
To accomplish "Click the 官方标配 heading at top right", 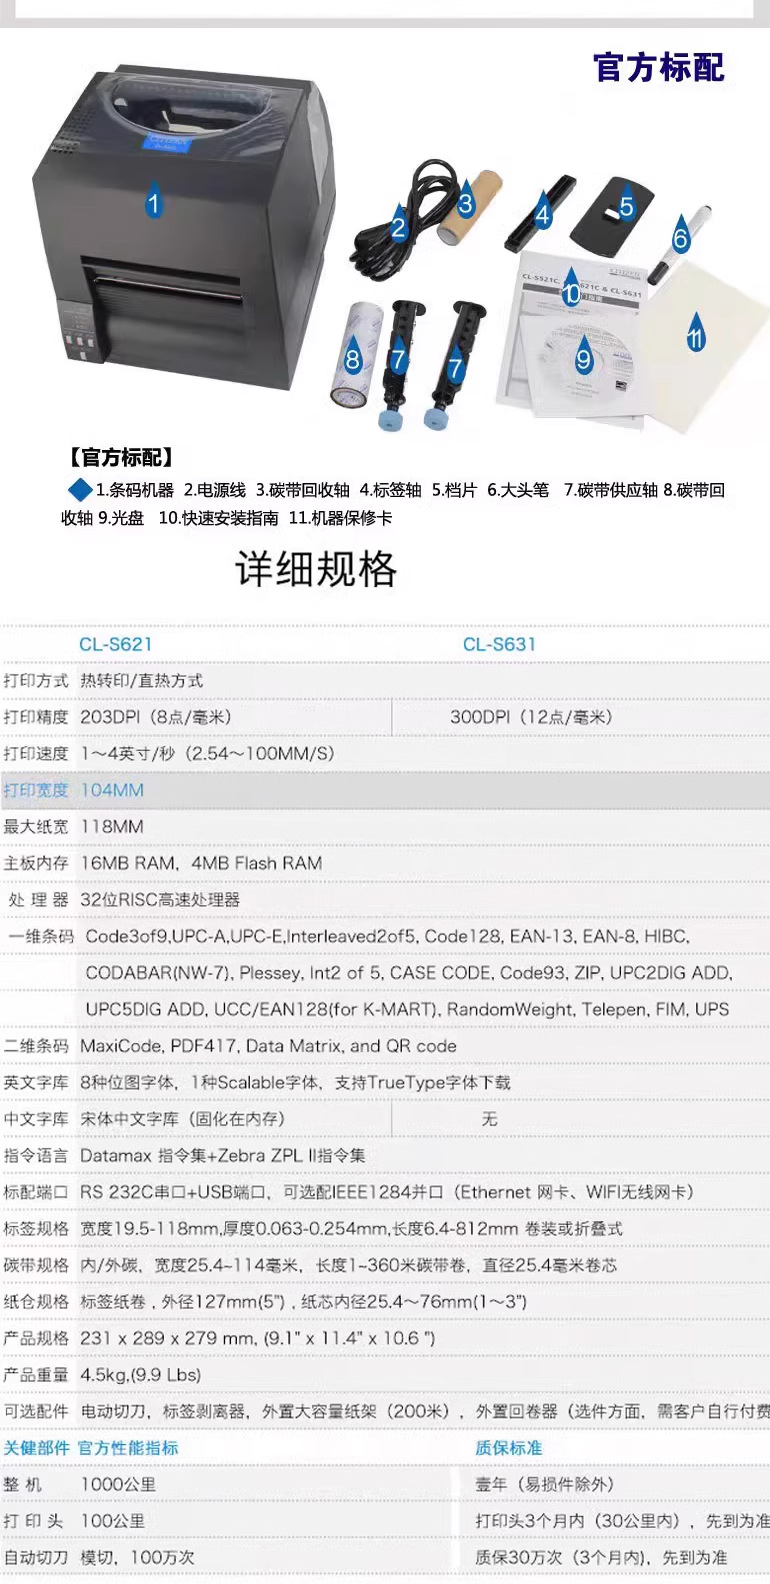I will tap(658, 68).
